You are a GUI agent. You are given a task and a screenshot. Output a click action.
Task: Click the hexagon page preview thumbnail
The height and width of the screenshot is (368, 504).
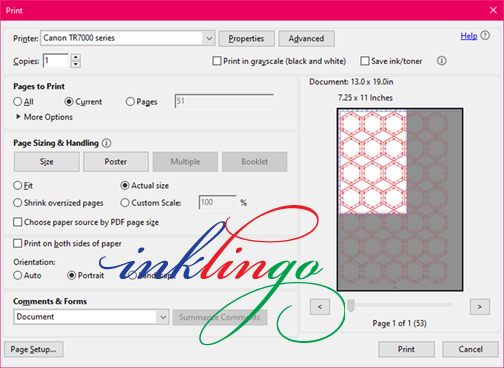coord(400,199)
